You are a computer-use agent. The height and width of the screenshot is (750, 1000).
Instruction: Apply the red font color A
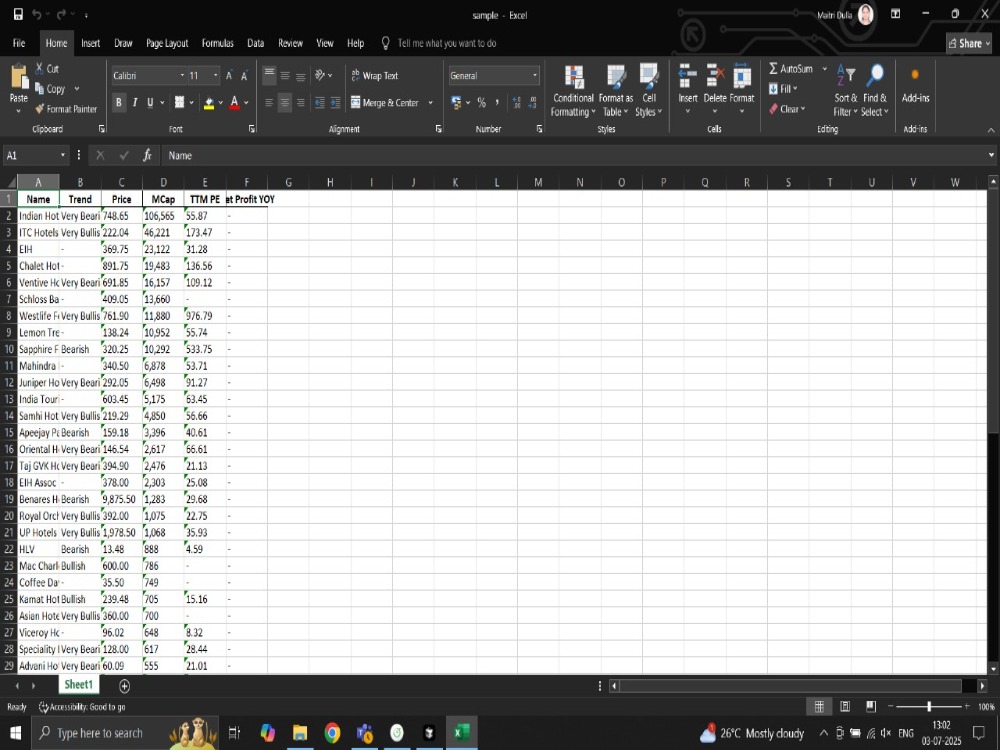pos(234,103)
